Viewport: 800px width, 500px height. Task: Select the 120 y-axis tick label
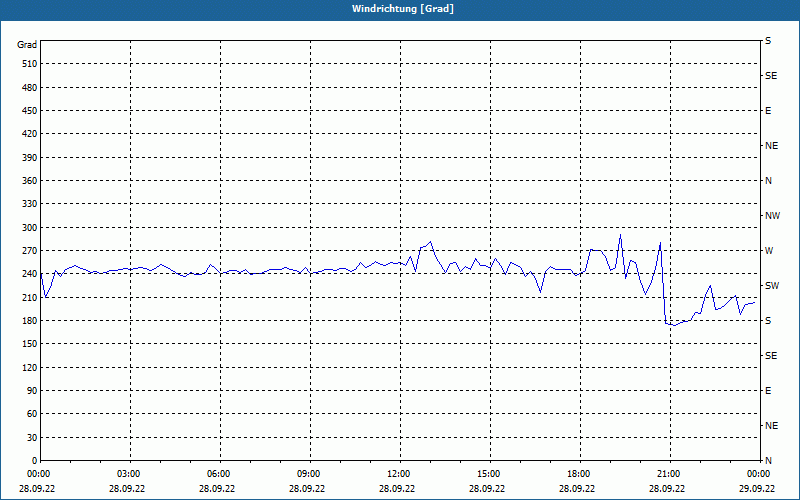click(x=29, y=367)
